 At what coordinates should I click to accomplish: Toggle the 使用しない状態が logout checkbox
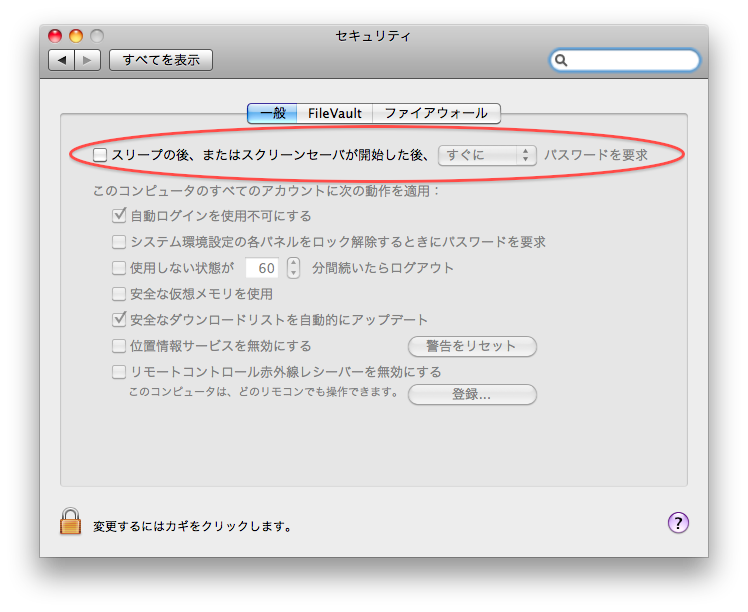[119, 268]
